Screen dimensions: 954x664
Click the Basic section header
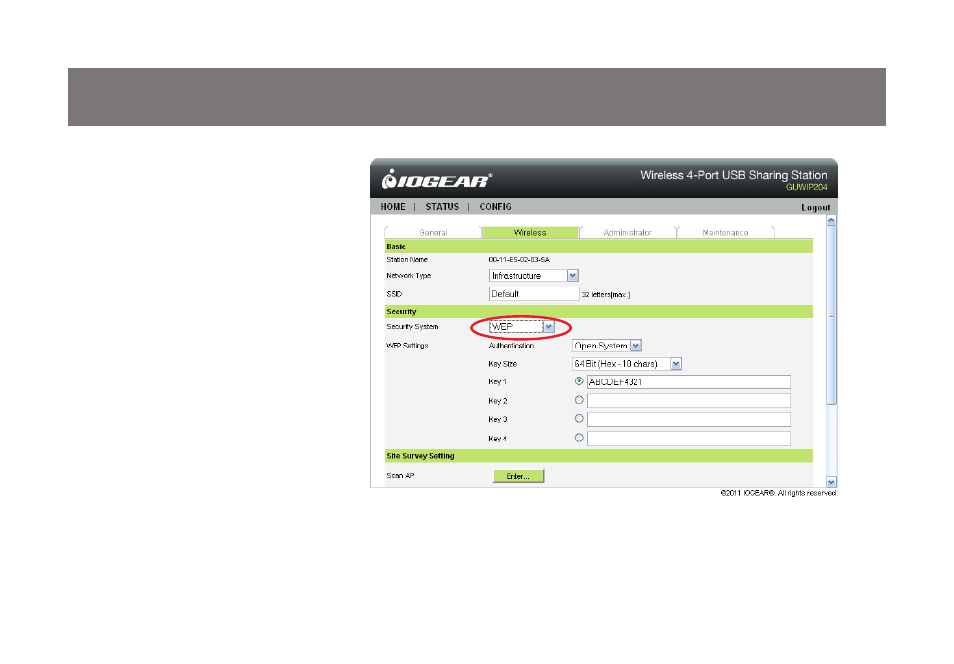[599, 246]
